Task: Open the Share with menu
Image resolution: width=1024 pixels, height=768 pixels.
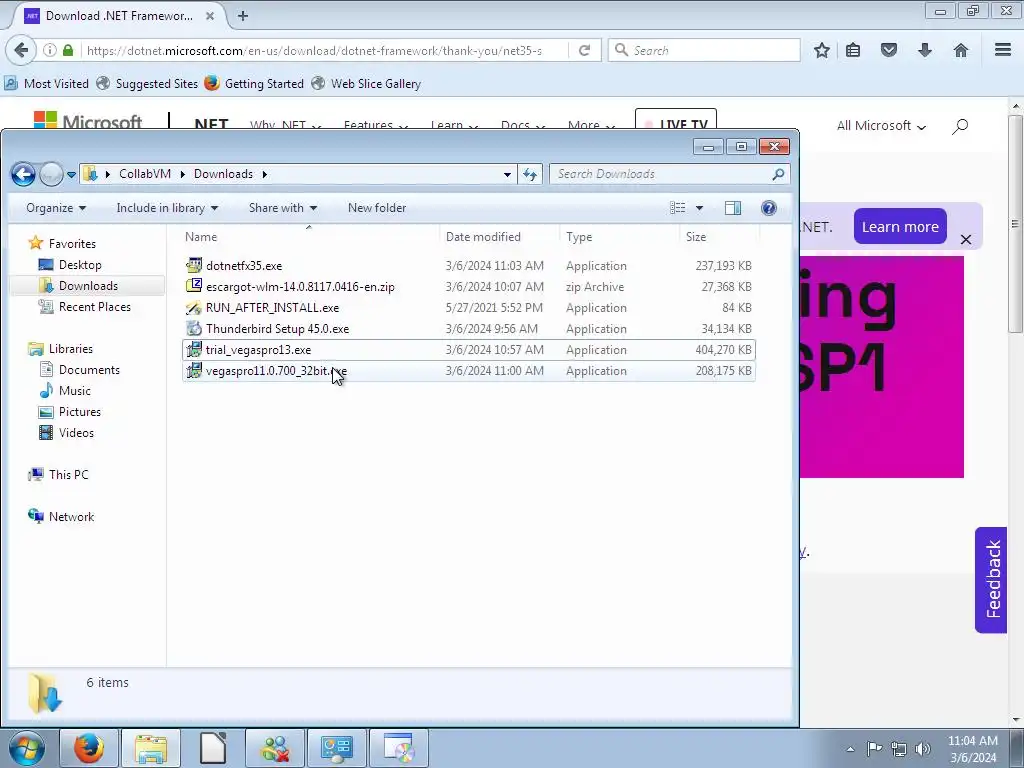Action: [x=283, y=208]
